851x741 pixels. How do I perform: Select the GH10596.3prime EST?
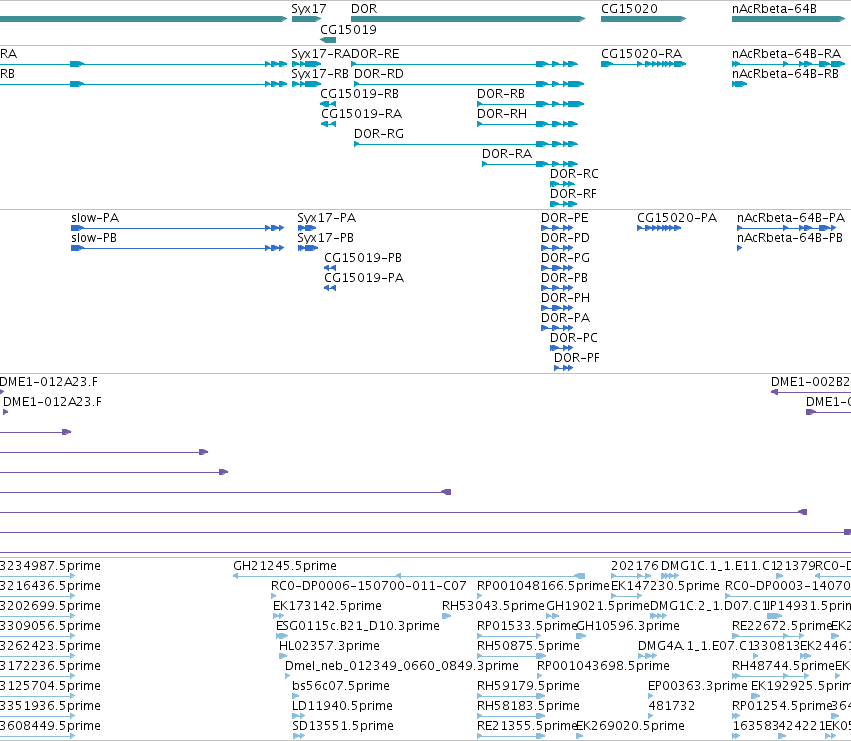pos(628,626)
